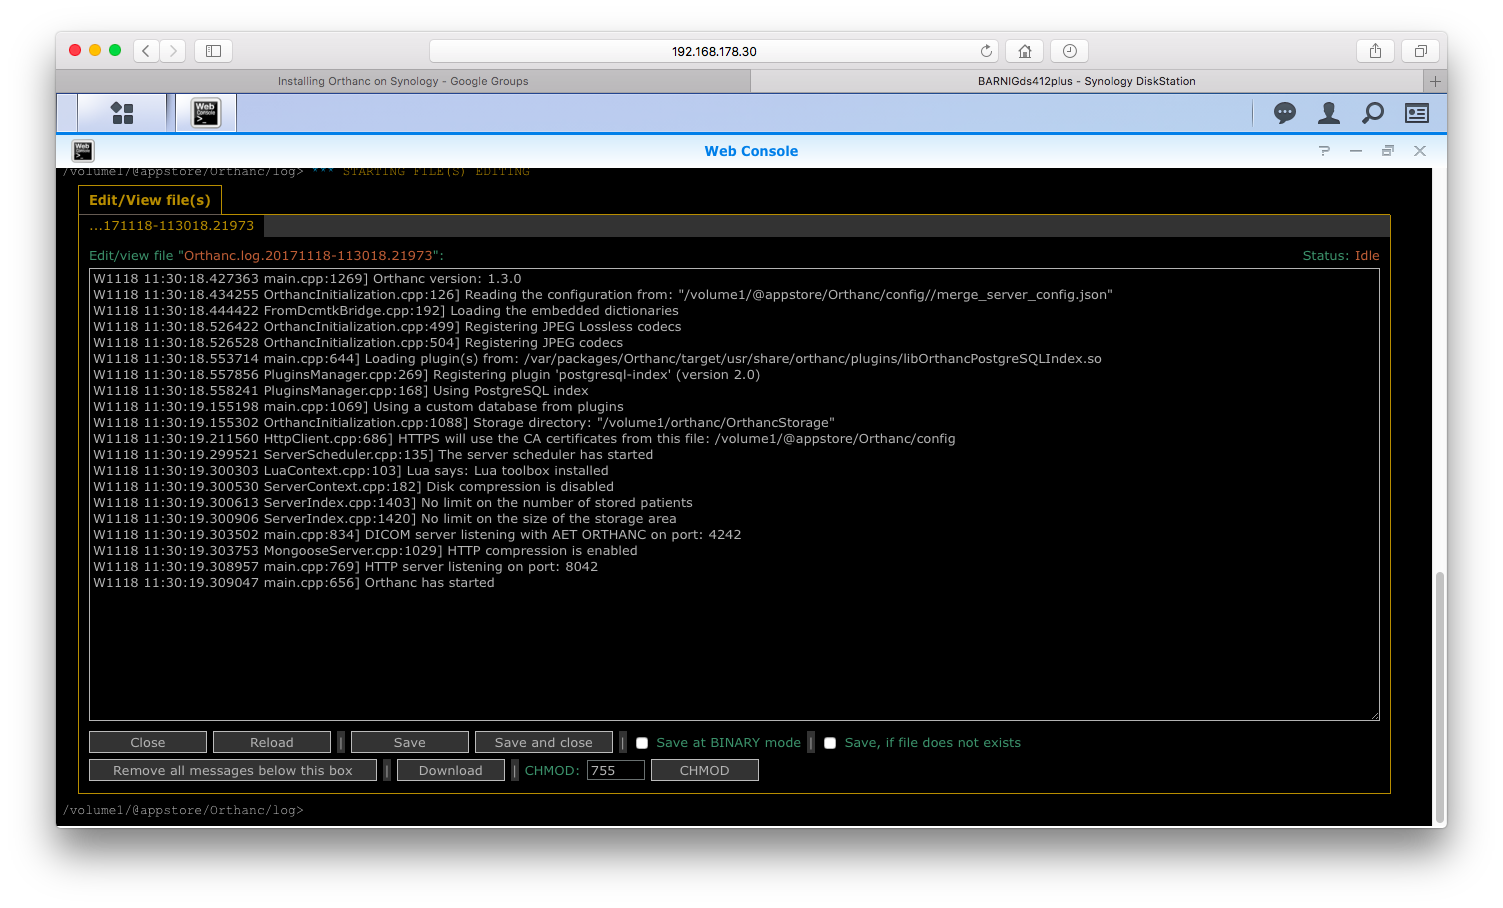Click log line 'Orthanc version: 1.3.0'

tap(307, 279)
